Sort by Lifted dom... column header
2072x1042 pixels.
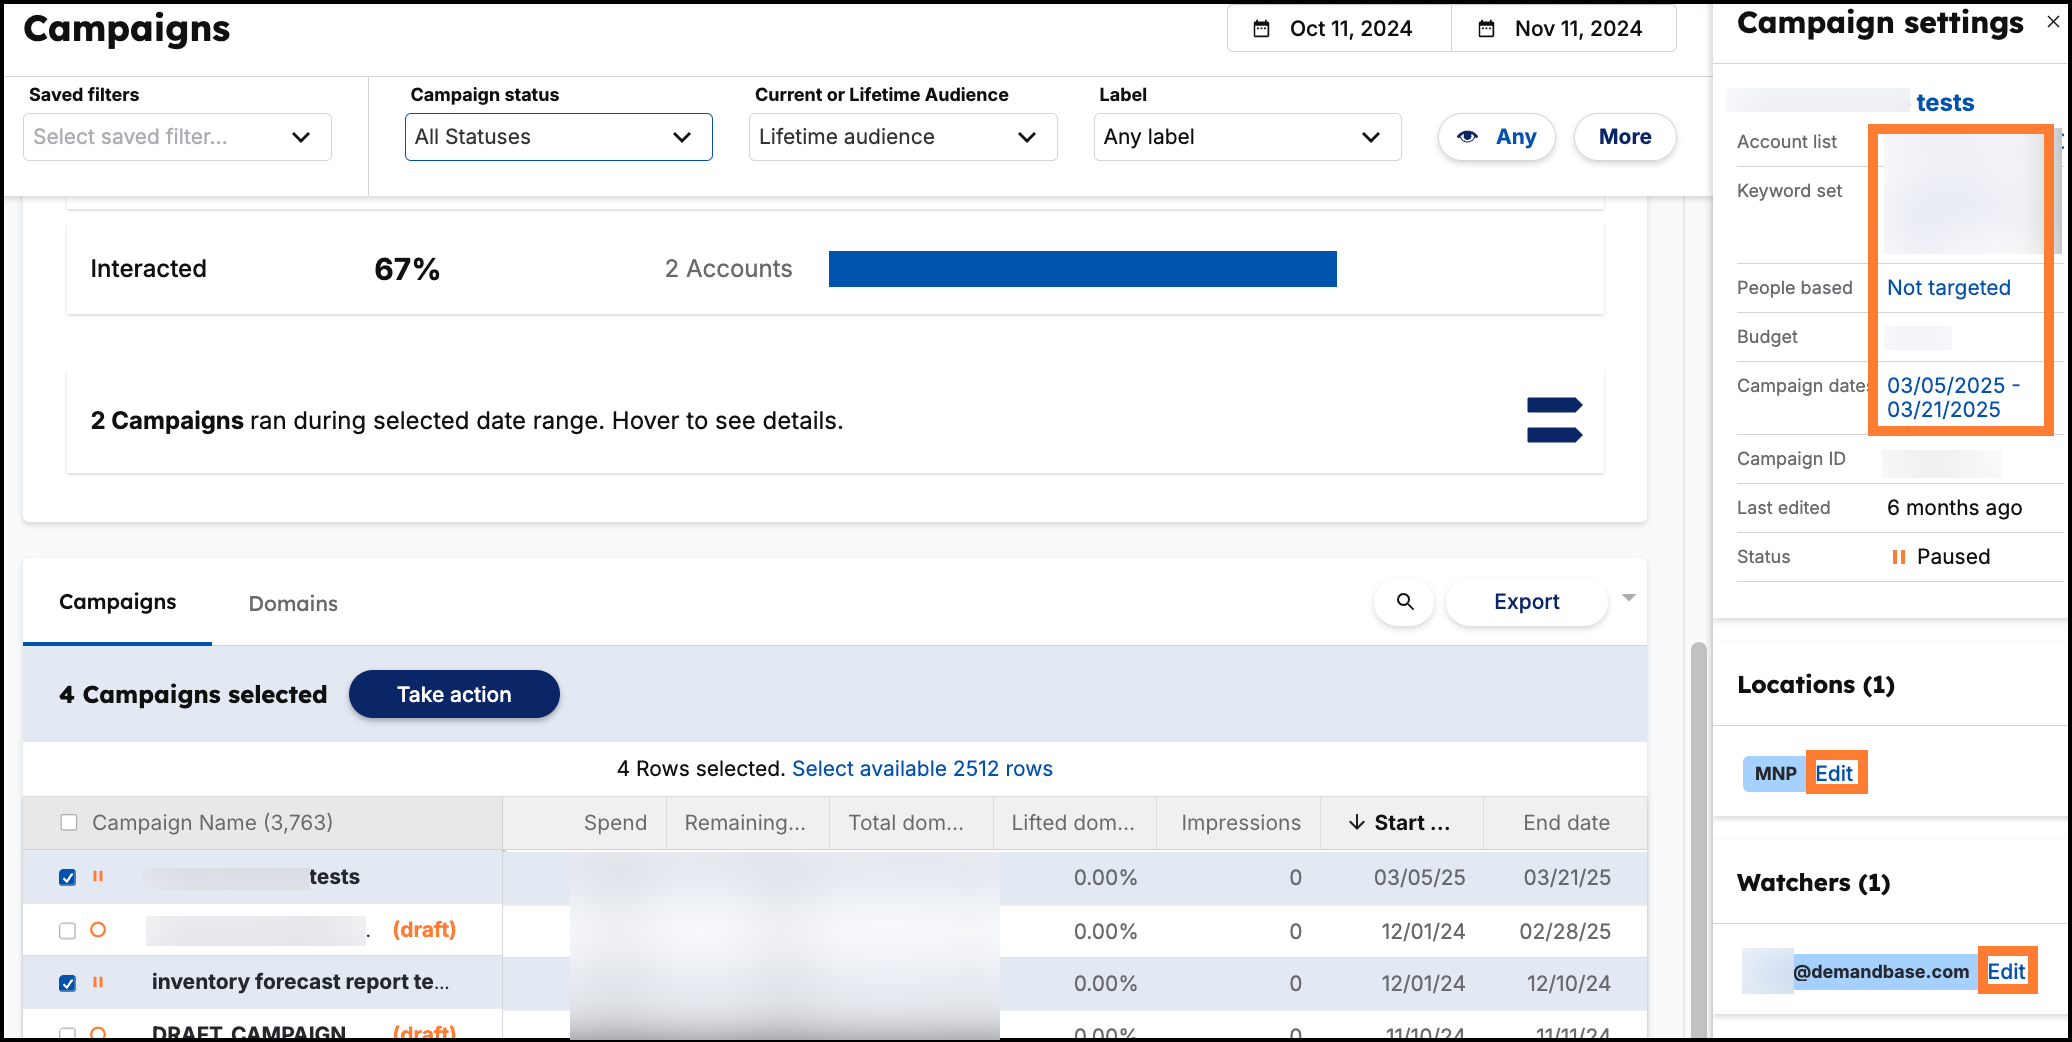pos(1073,823)
